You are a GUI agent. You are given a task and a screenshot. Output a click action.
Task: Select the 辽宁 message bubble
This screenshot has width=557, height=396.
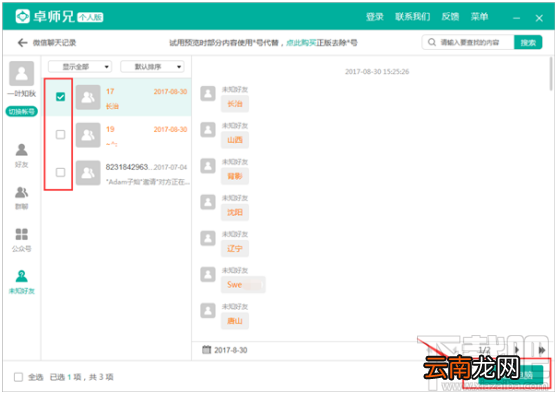[235, 249]
